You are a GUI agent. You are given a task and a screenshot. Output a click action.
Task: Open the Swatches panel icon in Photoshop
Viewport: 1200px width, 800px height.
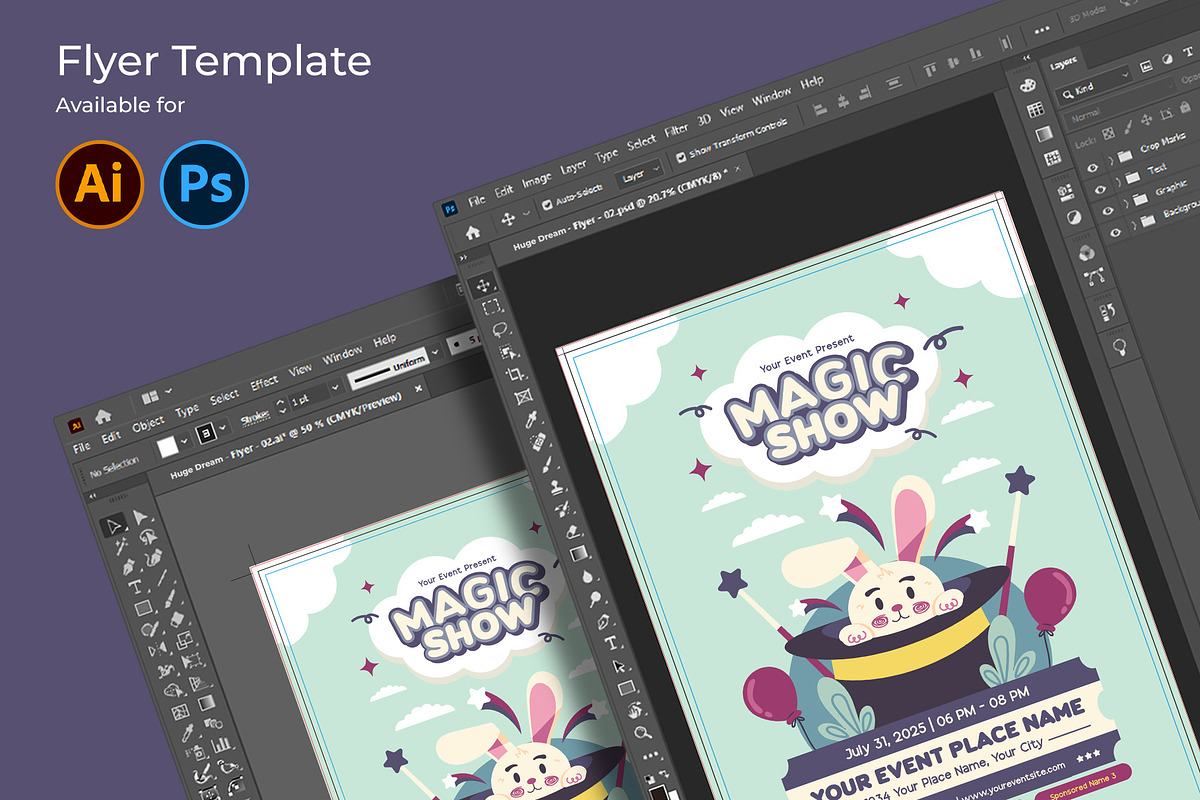(1036, 109)
